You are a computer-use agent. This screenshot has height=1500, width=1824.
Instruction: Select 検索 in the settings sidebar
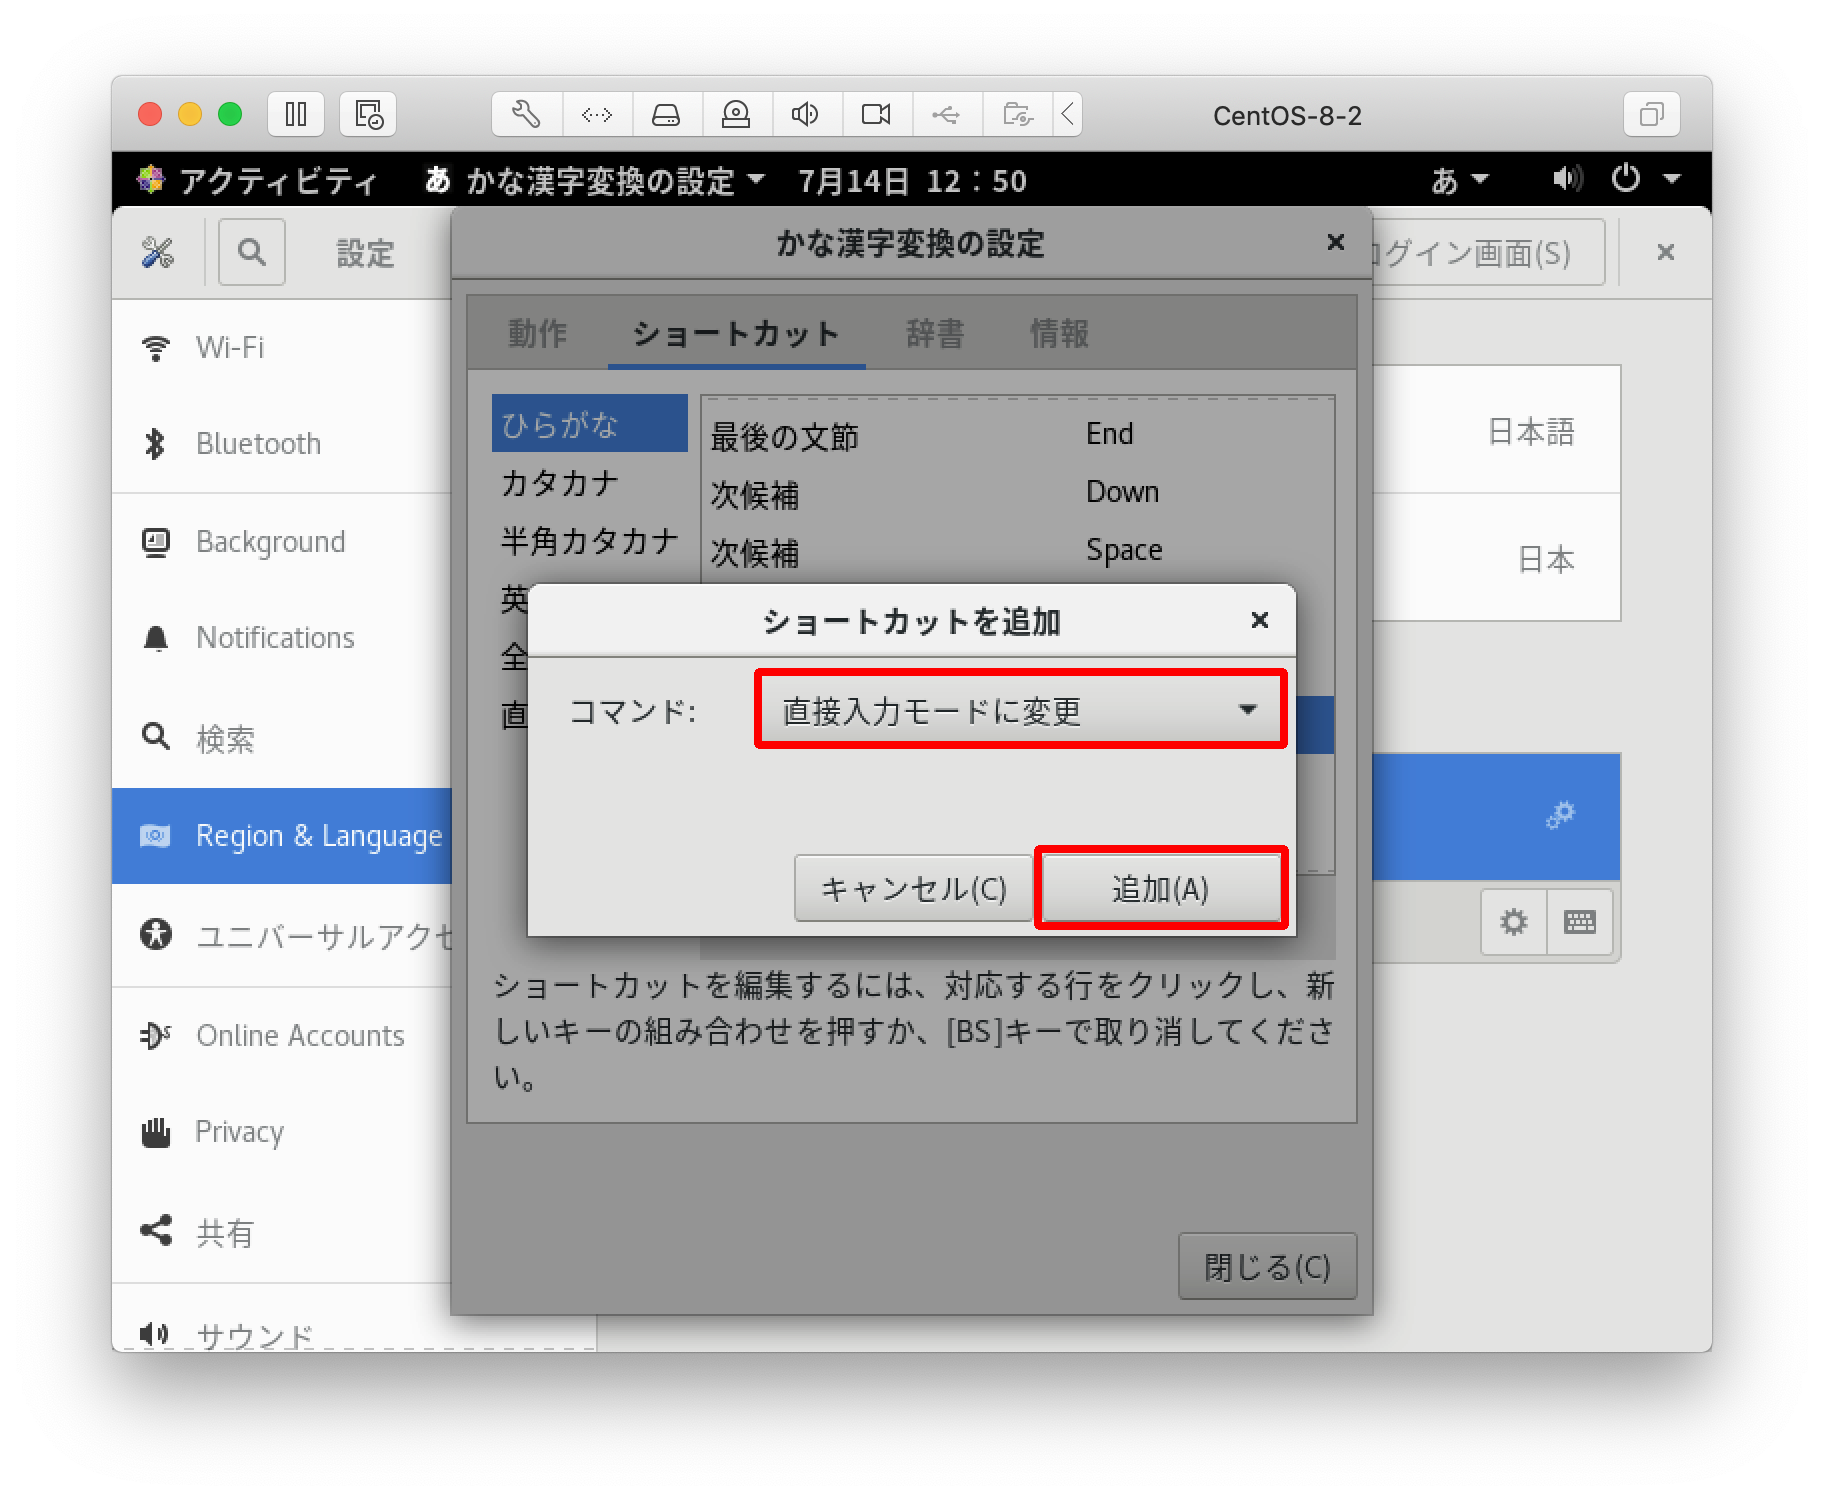(x=282, y=738)
